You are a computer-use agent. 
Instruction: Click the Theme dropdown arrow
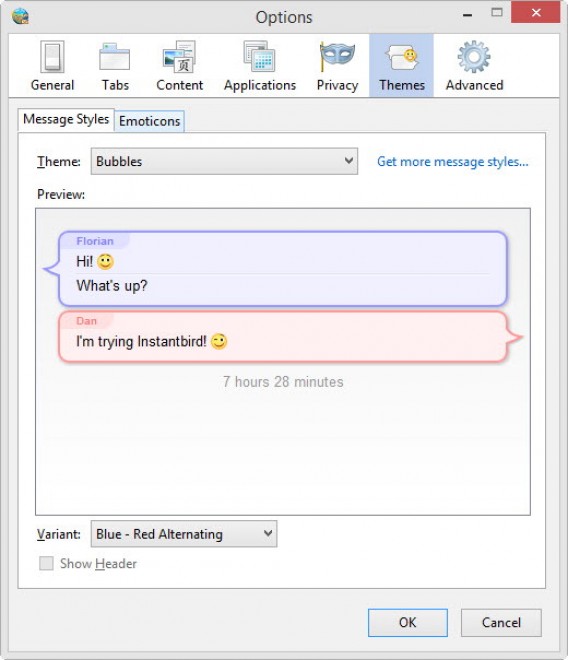click(x=349, y=160)
